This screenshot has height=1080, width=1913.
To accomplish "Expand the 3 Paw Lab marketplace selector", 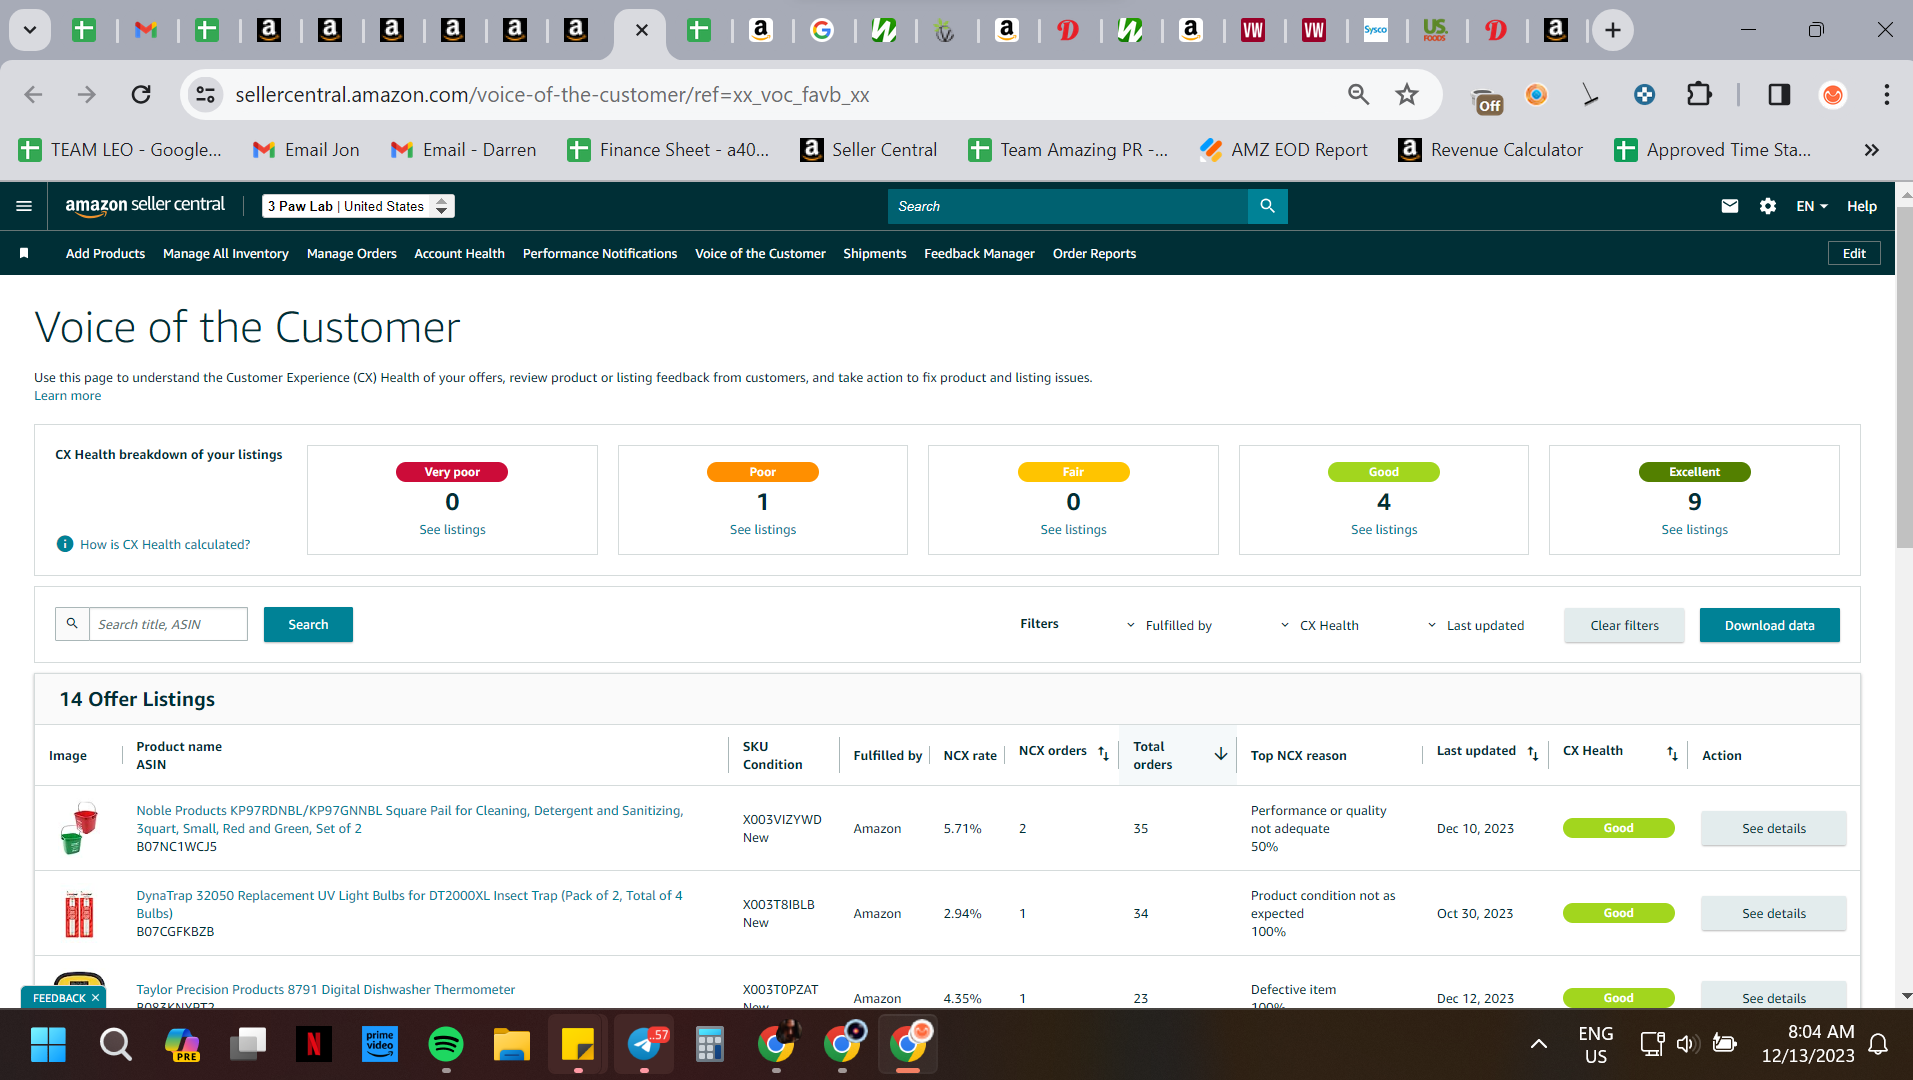I will pyautogui.click(x=358, y=206).
